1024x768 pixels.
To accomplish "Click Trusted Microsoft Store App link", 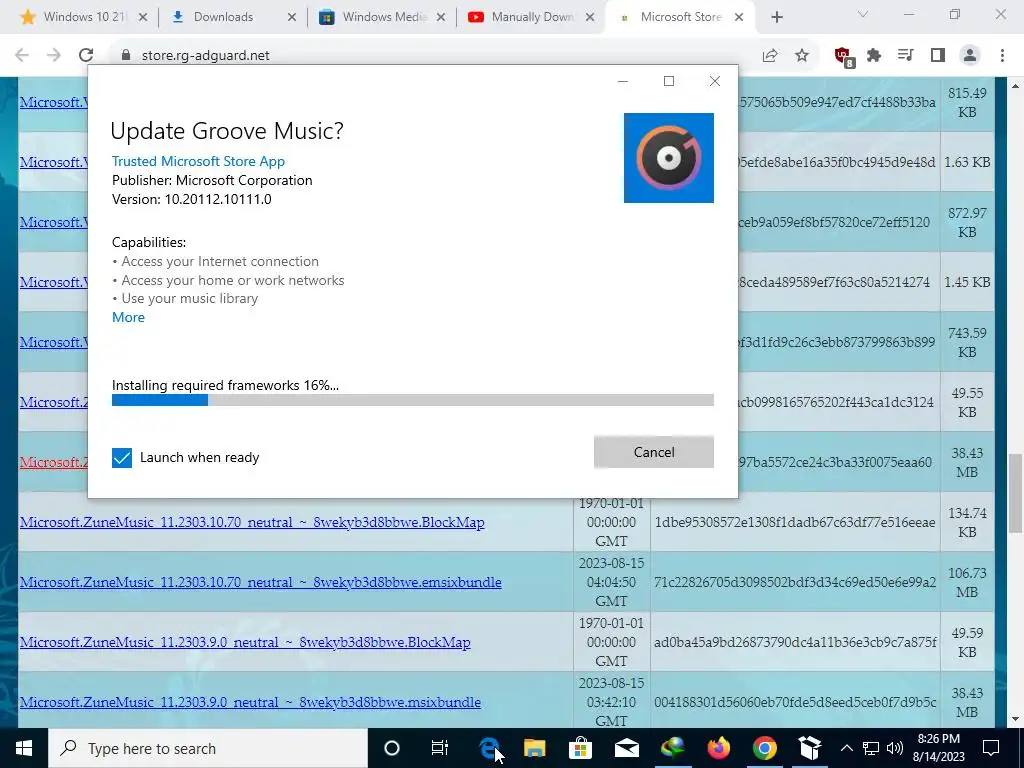I will [199, 161].
